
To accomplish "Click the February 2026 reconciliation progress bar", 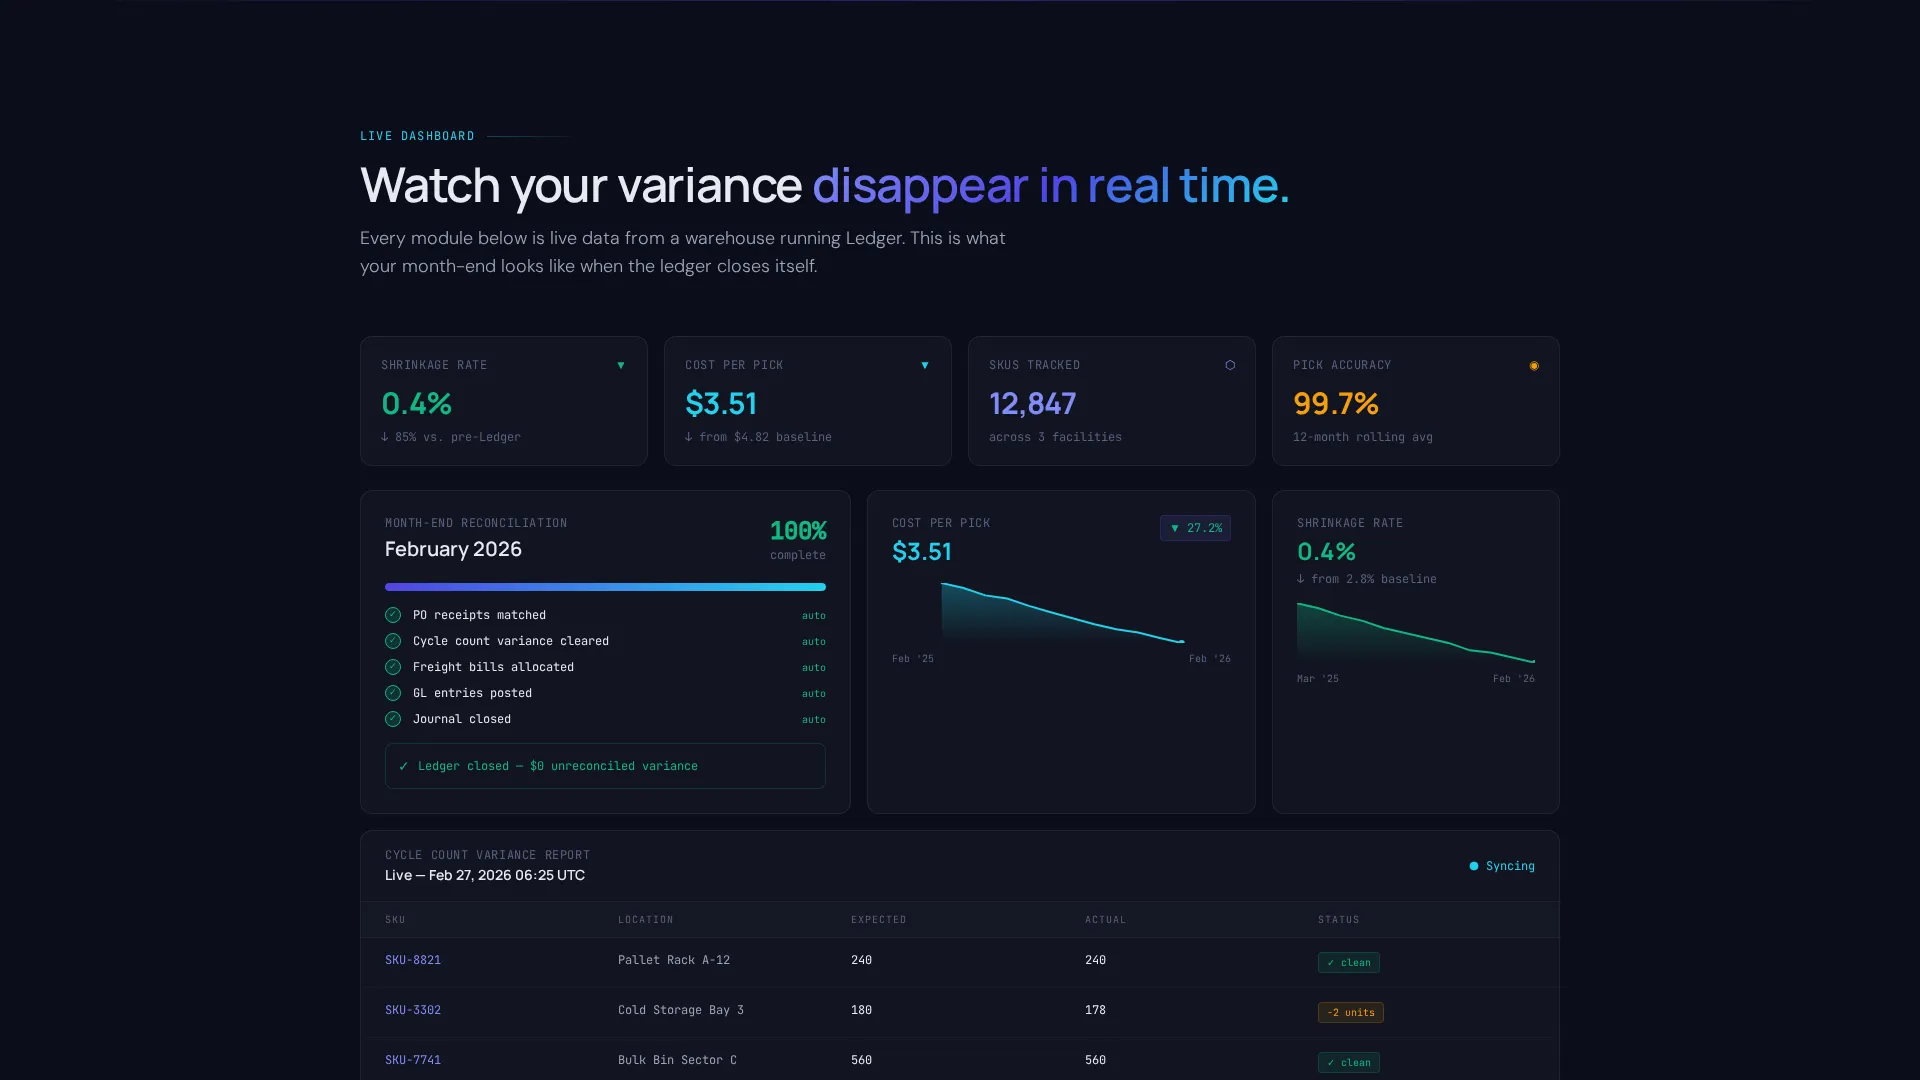I will pyautogui.click(x=605, y=587).
